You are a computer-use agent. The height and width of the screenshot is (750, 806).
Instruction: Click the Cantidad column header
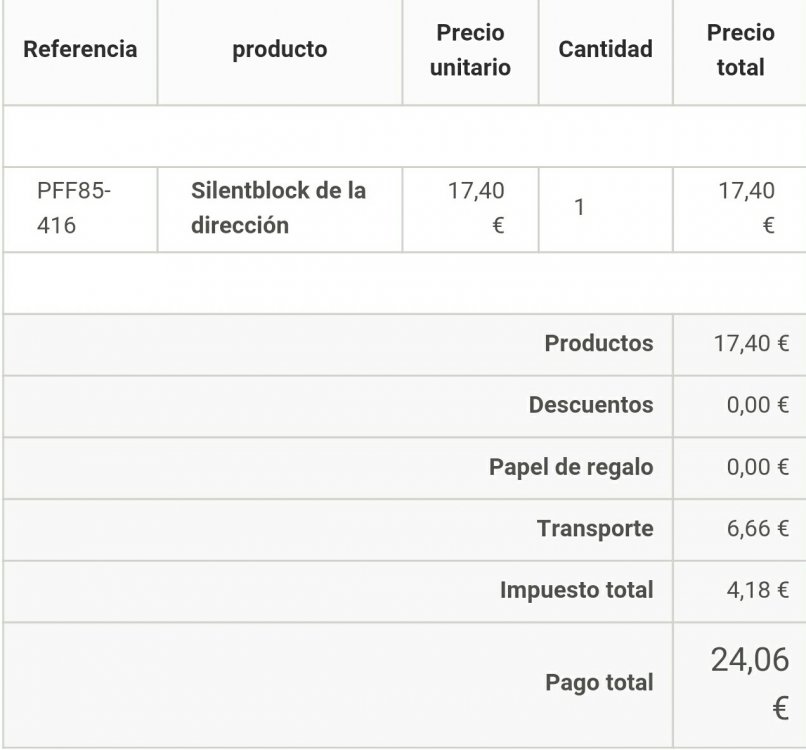coord(605,50)
